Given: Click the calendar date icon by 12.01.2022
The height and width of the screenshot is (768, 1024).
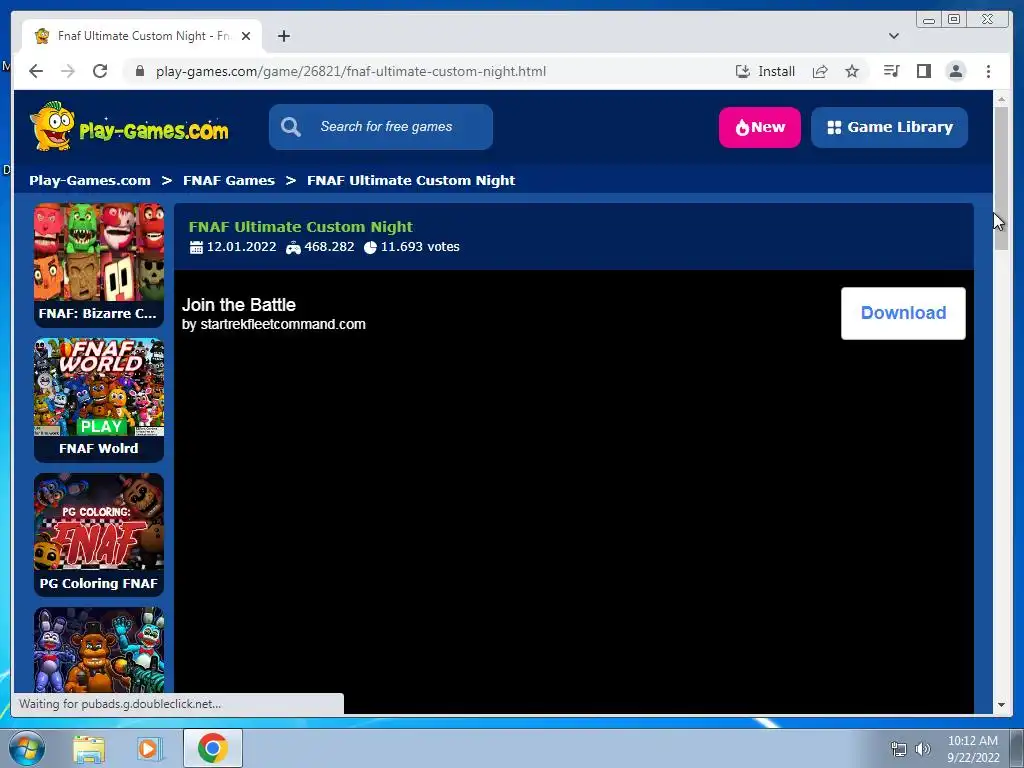Looking at the screenshot, I should [196, 248].
